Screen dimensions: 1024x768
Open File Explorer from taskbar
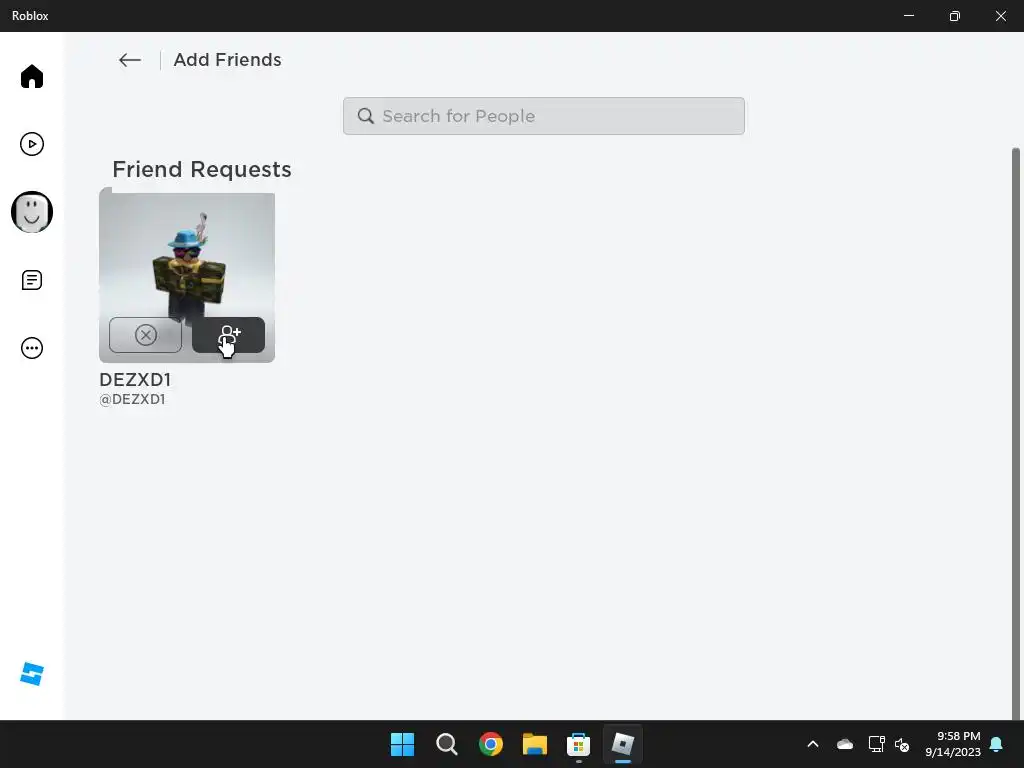coord(535,744)
